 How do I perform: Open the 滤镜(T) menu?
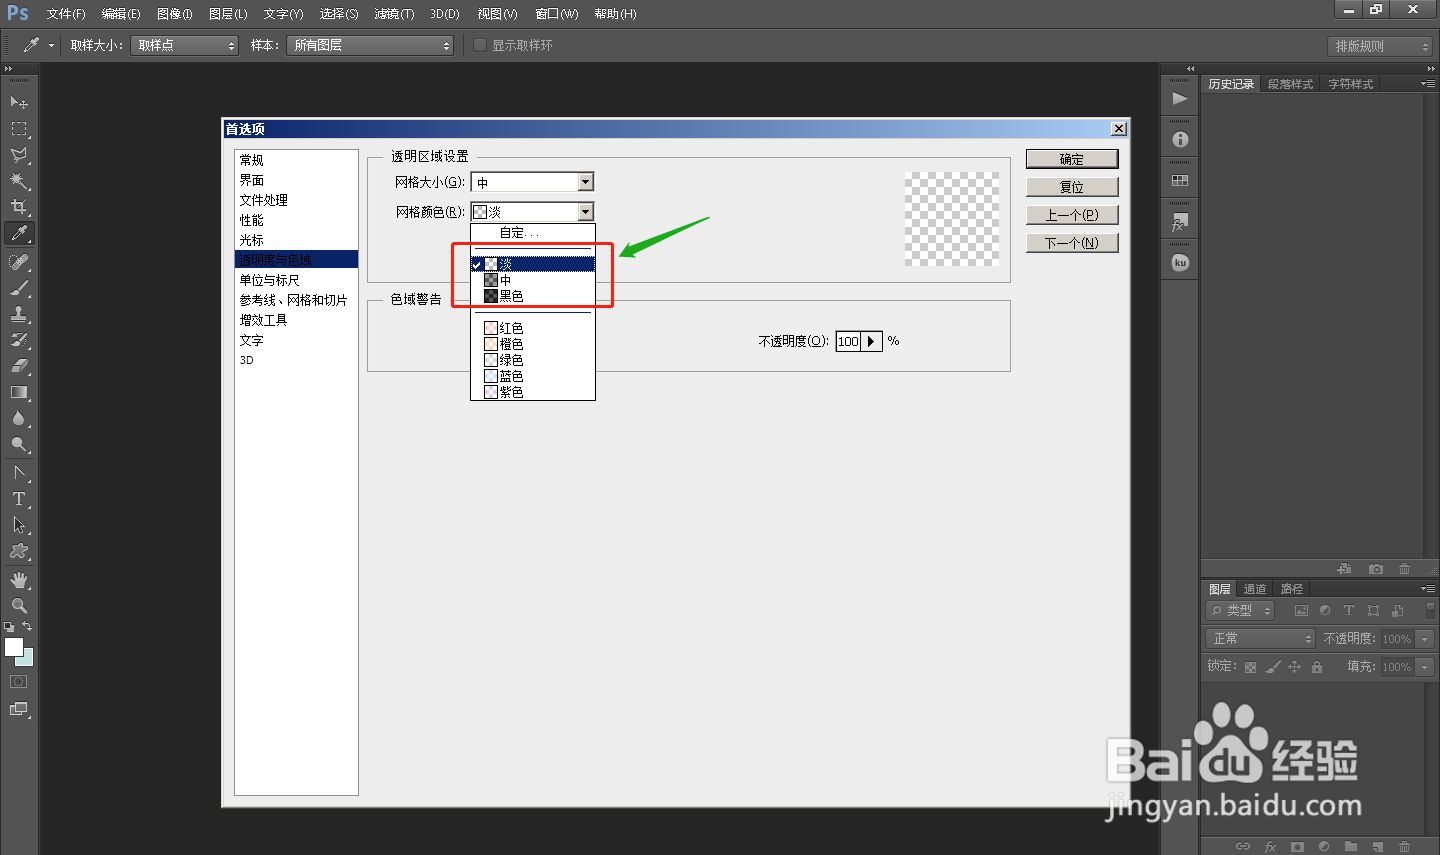(x=394, y=14)
